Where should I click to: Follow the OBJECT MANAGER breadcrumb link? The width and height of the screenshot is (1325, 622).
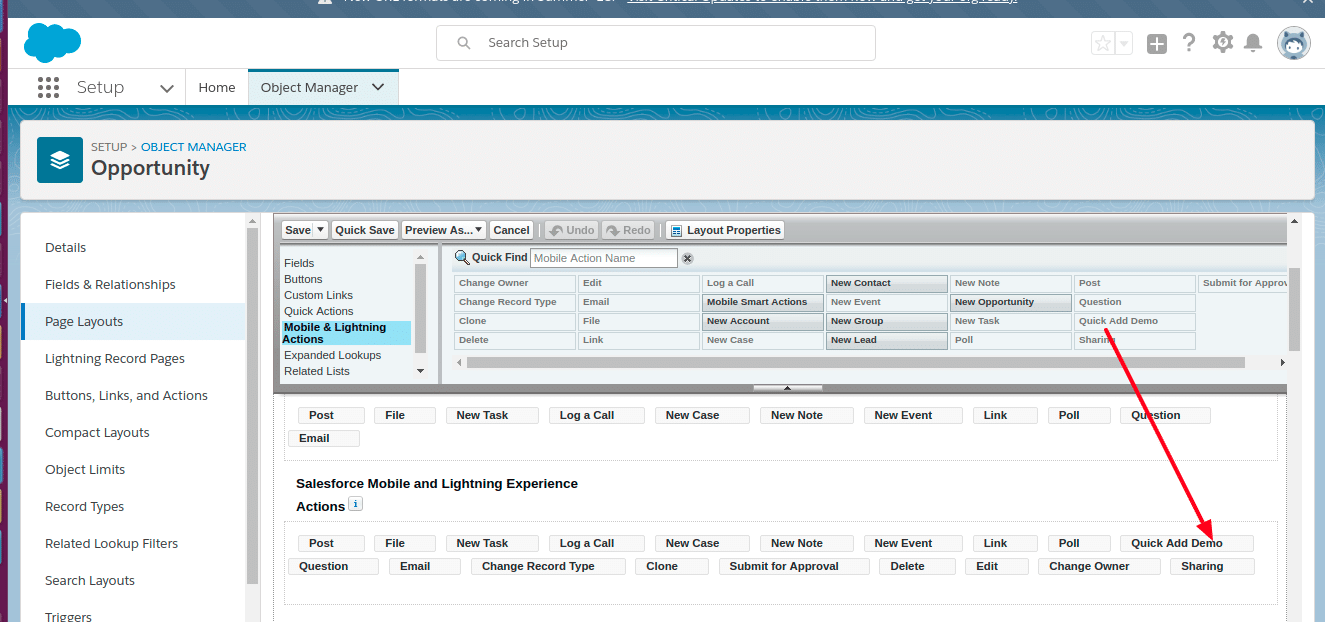[x=193, y=147]
